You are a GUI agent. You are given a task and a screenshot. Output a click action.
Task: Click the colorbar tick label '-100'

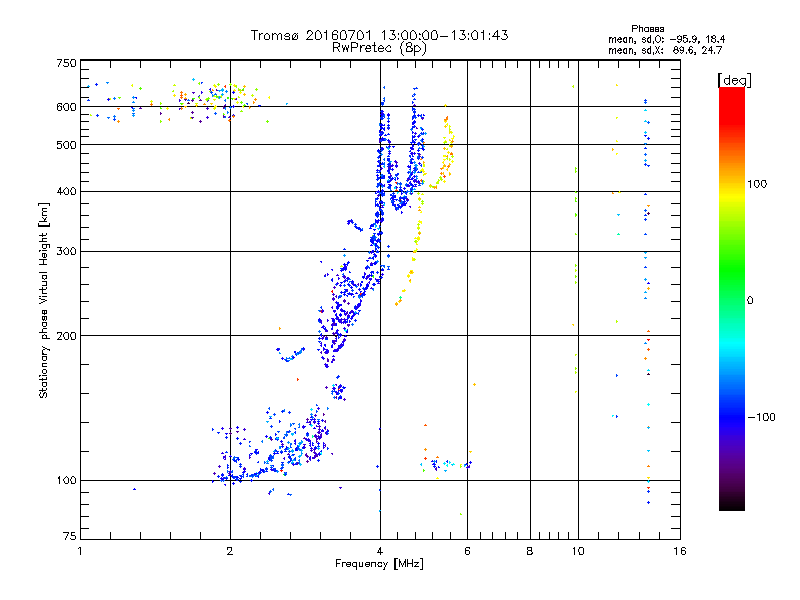pyautogui.click(x=761, y=417)
